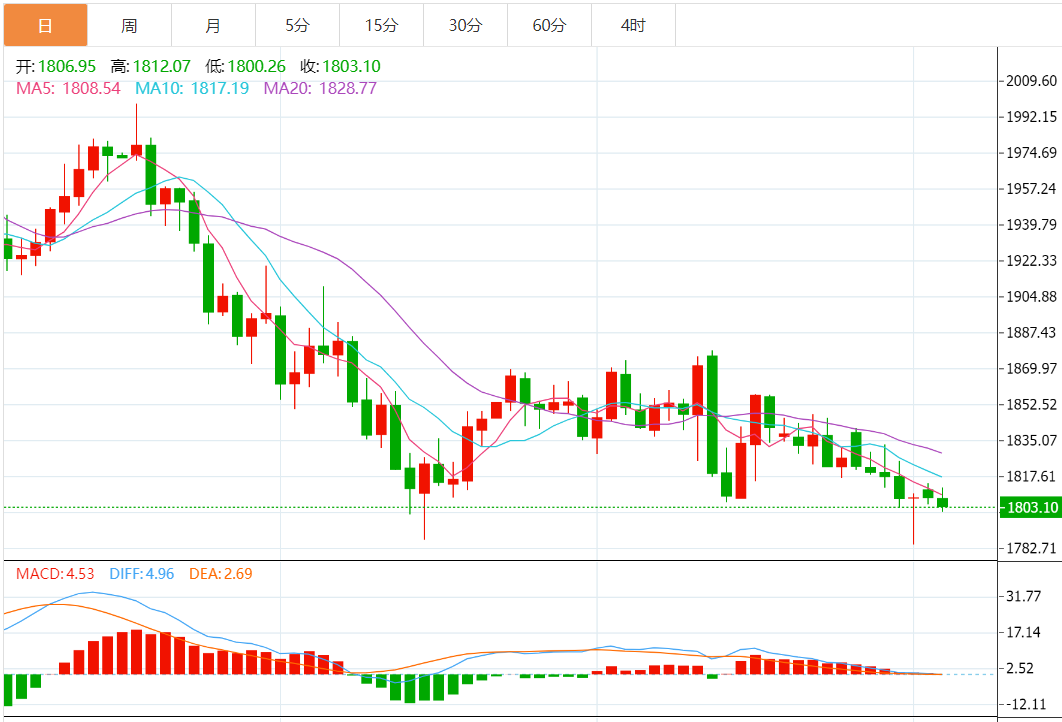Click the 17.14 MACD axis label

(x=1023, y=632)
